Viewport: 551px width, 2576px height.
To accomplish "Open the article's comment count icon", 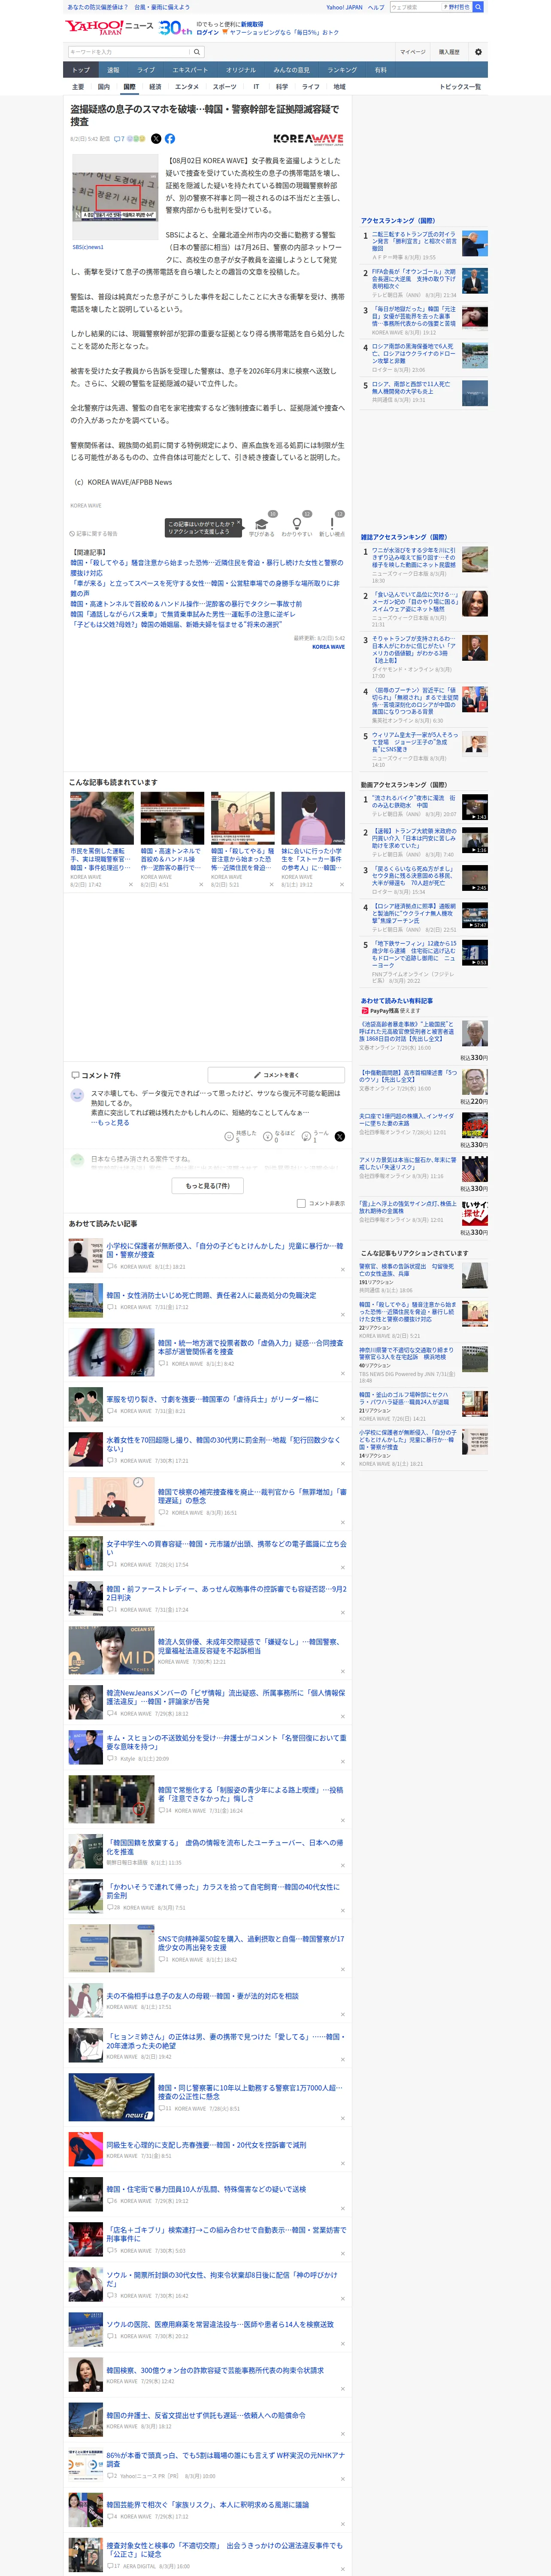I will tap(119, 139).
